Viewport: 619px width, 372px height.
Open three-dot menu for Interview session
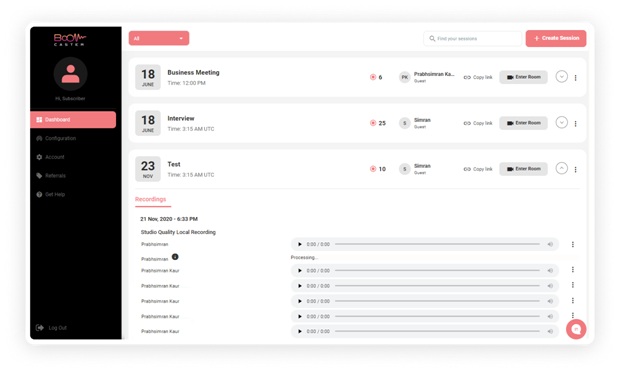576,124
